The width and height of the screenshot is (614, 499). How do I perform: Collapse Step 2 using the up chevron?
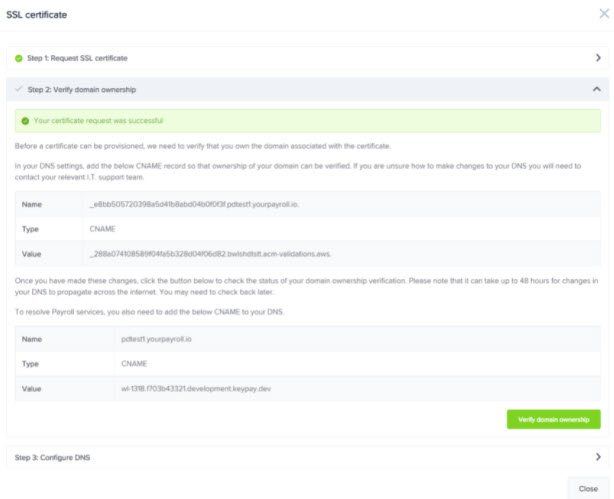[596, 89]
